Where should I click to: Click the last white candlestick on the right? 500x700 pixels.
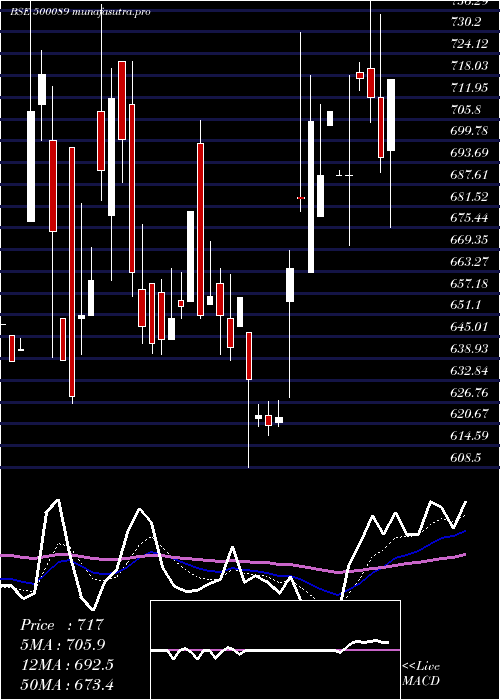coord(391,115)
